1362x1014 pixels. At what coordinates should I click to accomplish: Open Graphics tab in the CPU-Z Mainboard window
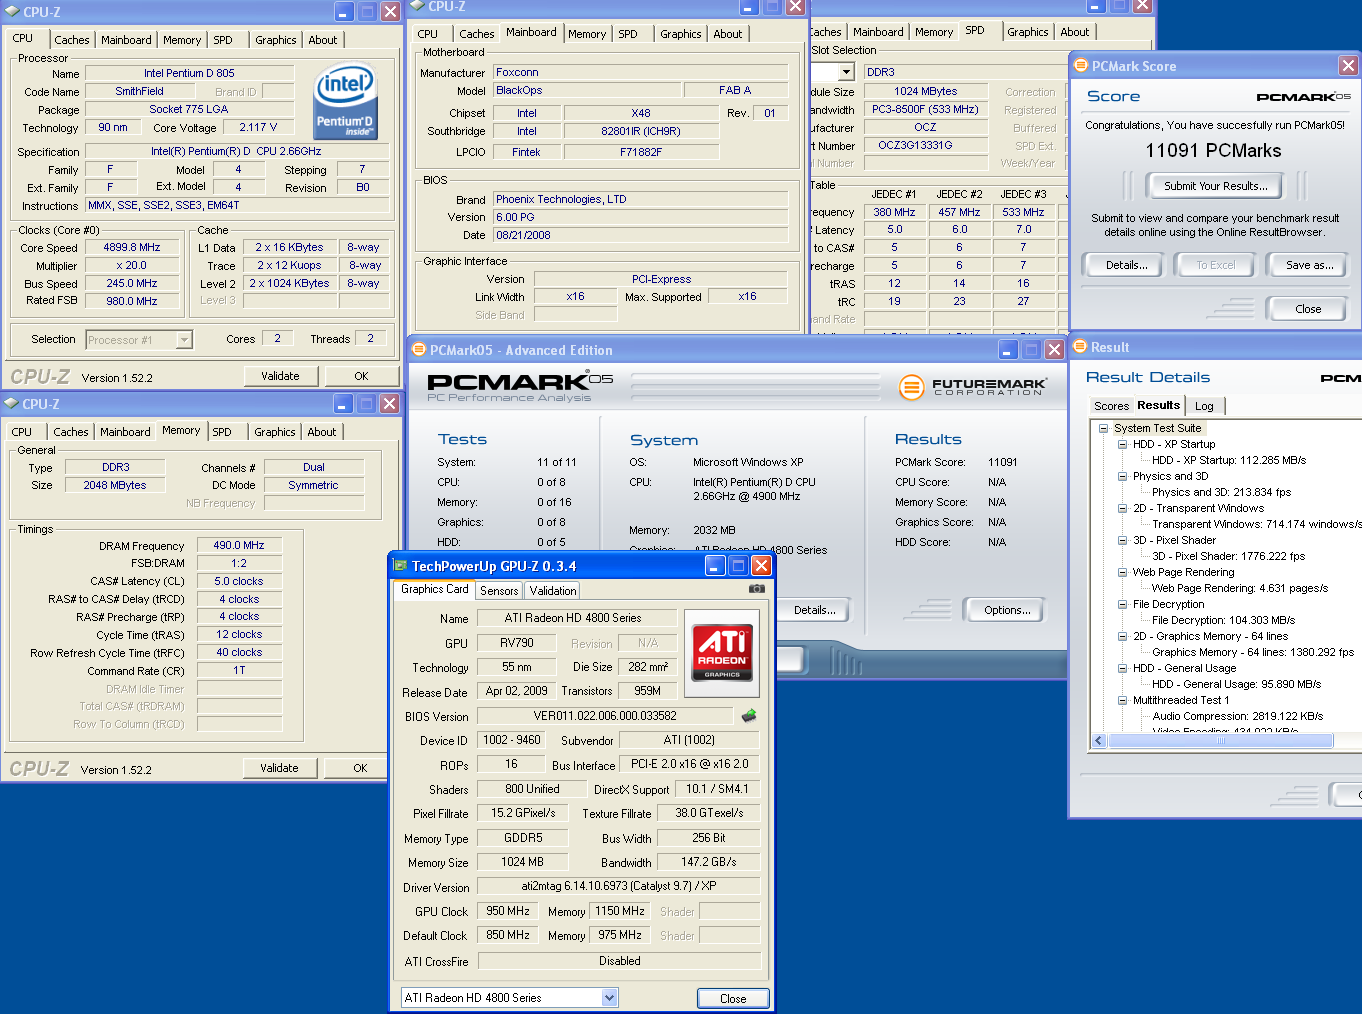click(x=680, y=34)
